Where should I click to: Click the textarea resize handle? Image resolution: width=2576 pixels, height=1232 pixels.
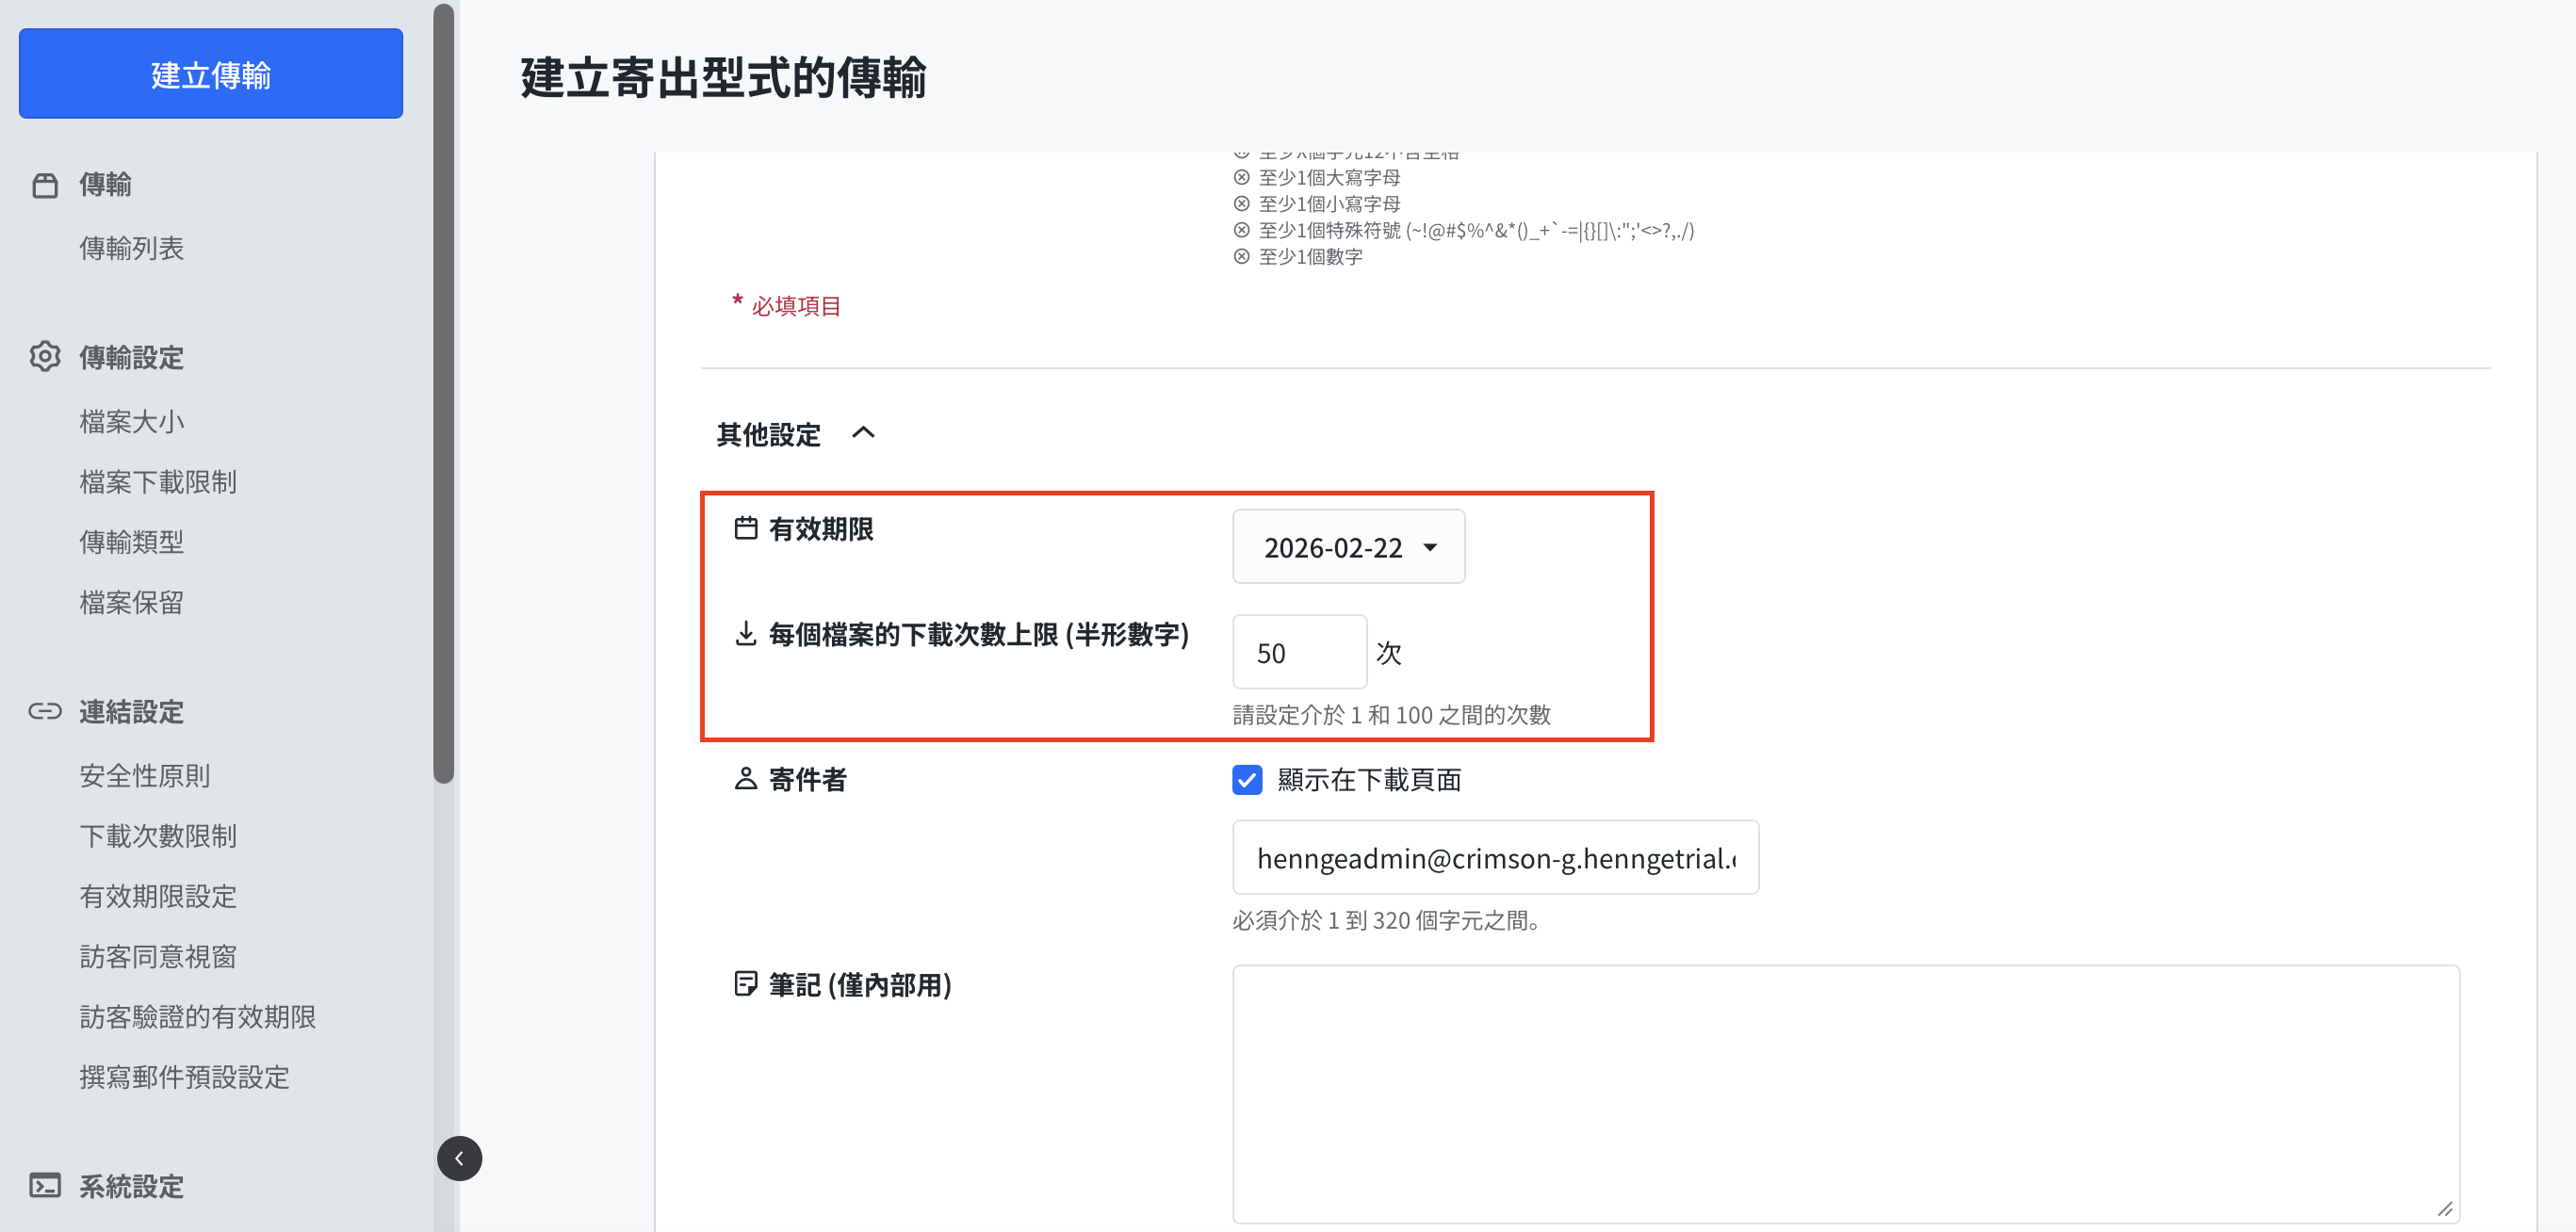point(2445,1208)
